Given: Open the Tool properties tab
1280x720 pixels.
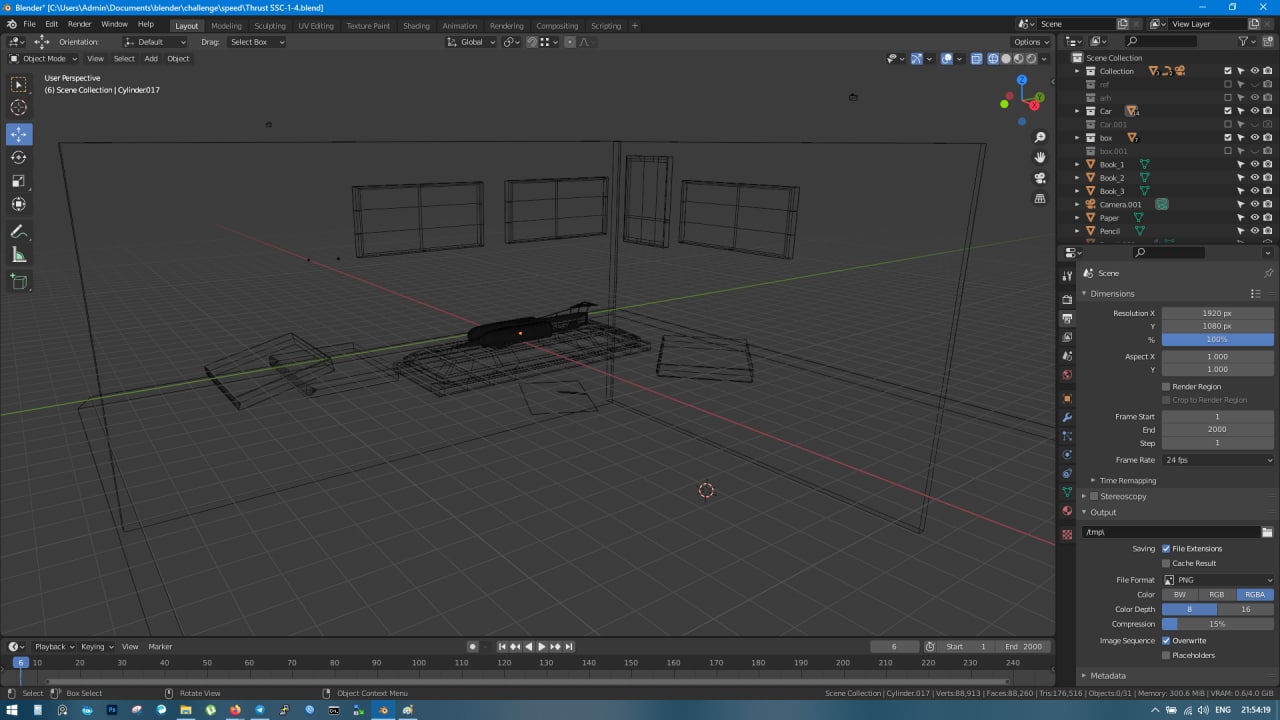Looking at the screenshot, I should point(1067,276).
